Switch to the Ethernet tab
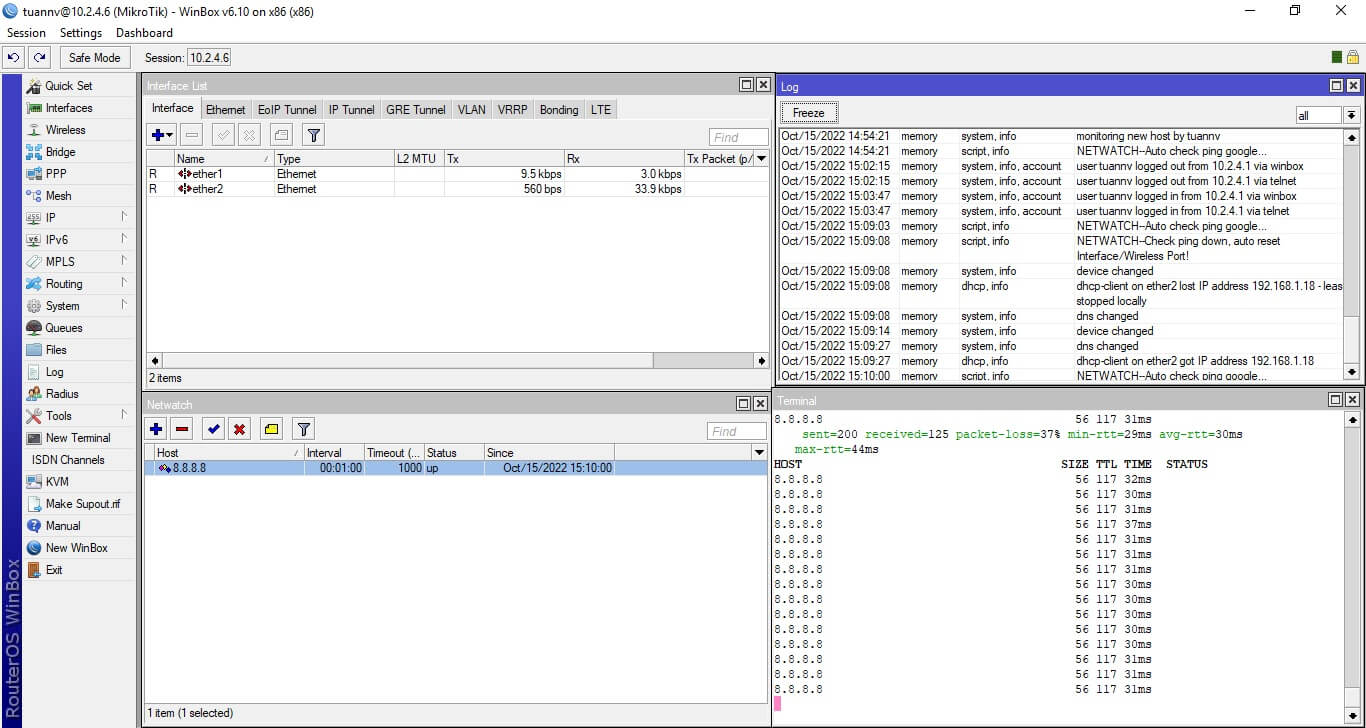 pyautogui.click(x=226, y=110)
